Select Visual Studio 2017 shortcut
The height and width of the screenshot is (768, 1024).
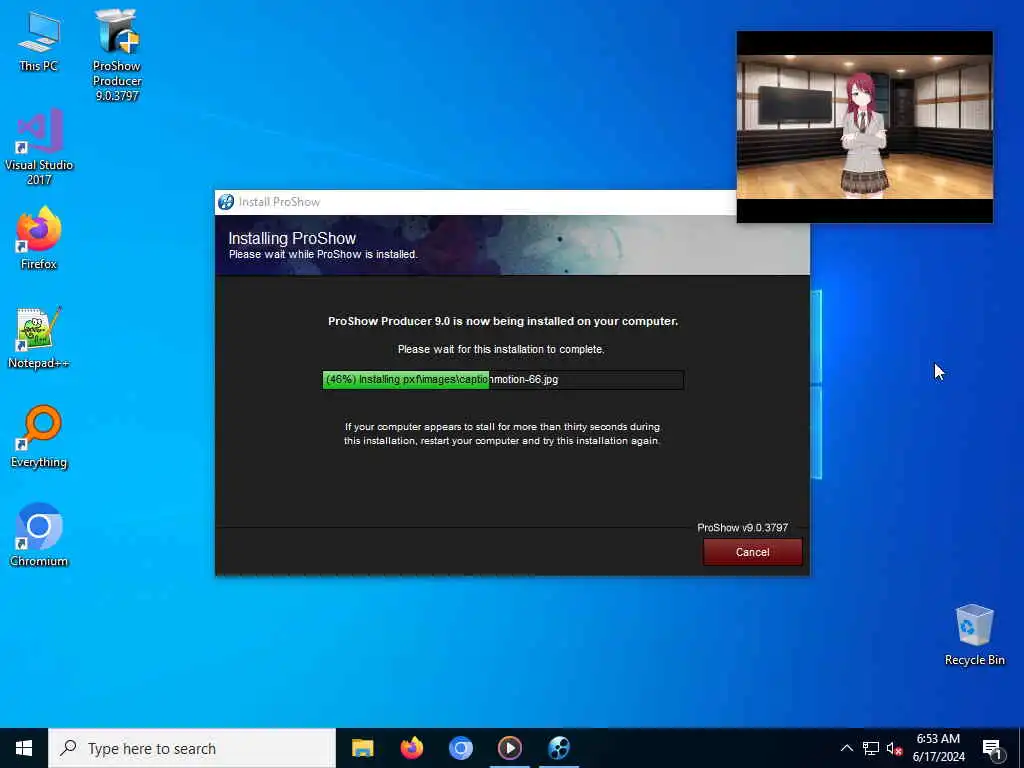click(39, 148)
